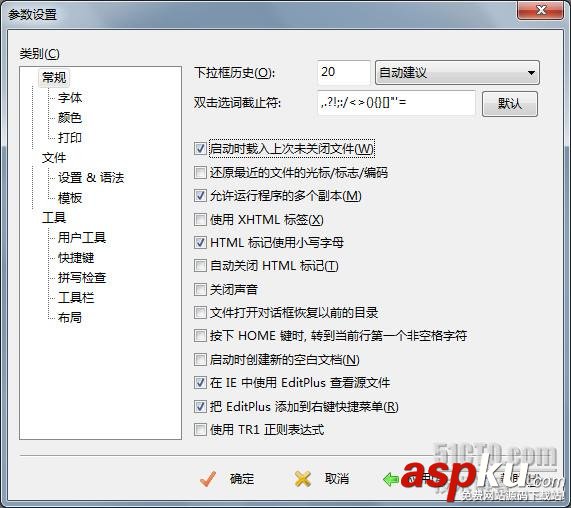The image size is (571, 508).
Task: Select 字体 in category tree
Action: click(x=70, y=98)
